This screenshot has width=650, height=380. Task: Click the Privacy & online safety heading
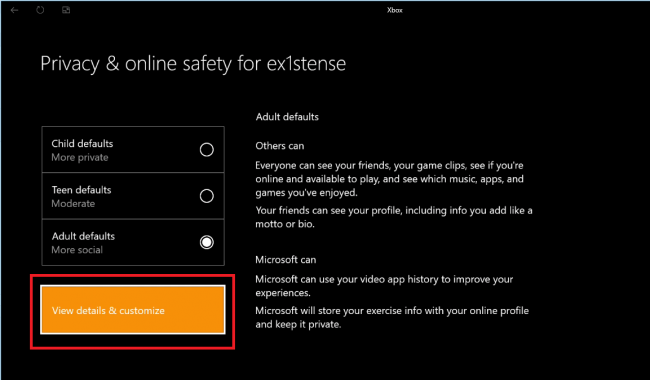[x=193, y=64]
